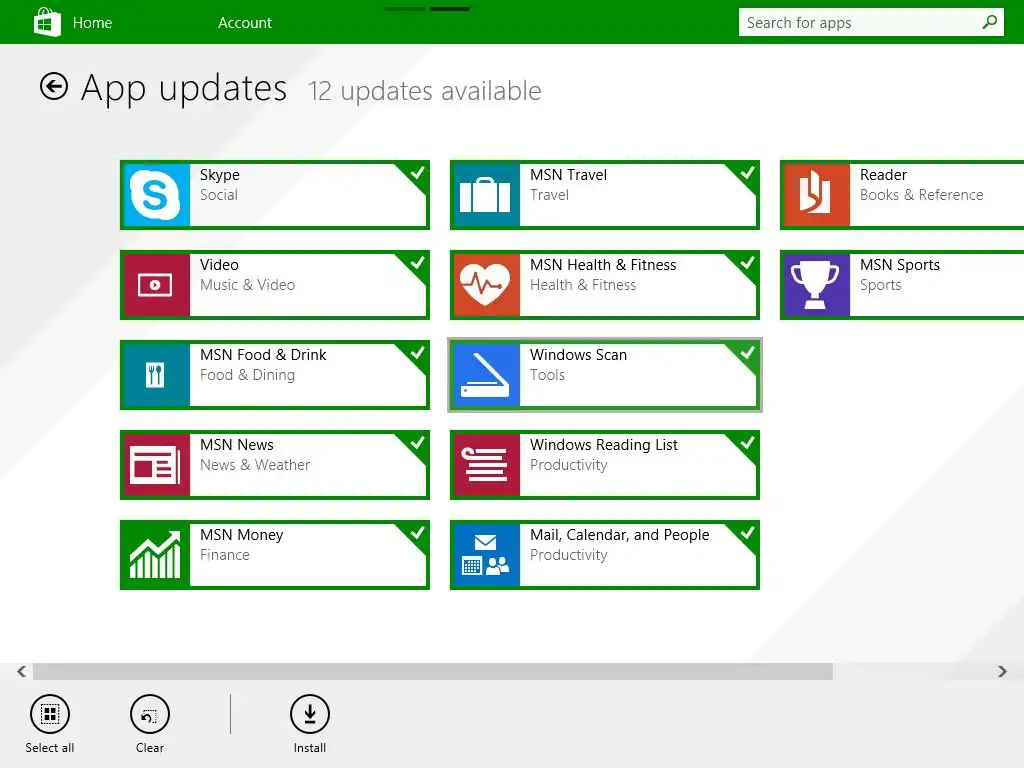This screenshot has width=1024, height=768.
Task: Click the 'Books & Reference' category text
Action: pos(921,195)
